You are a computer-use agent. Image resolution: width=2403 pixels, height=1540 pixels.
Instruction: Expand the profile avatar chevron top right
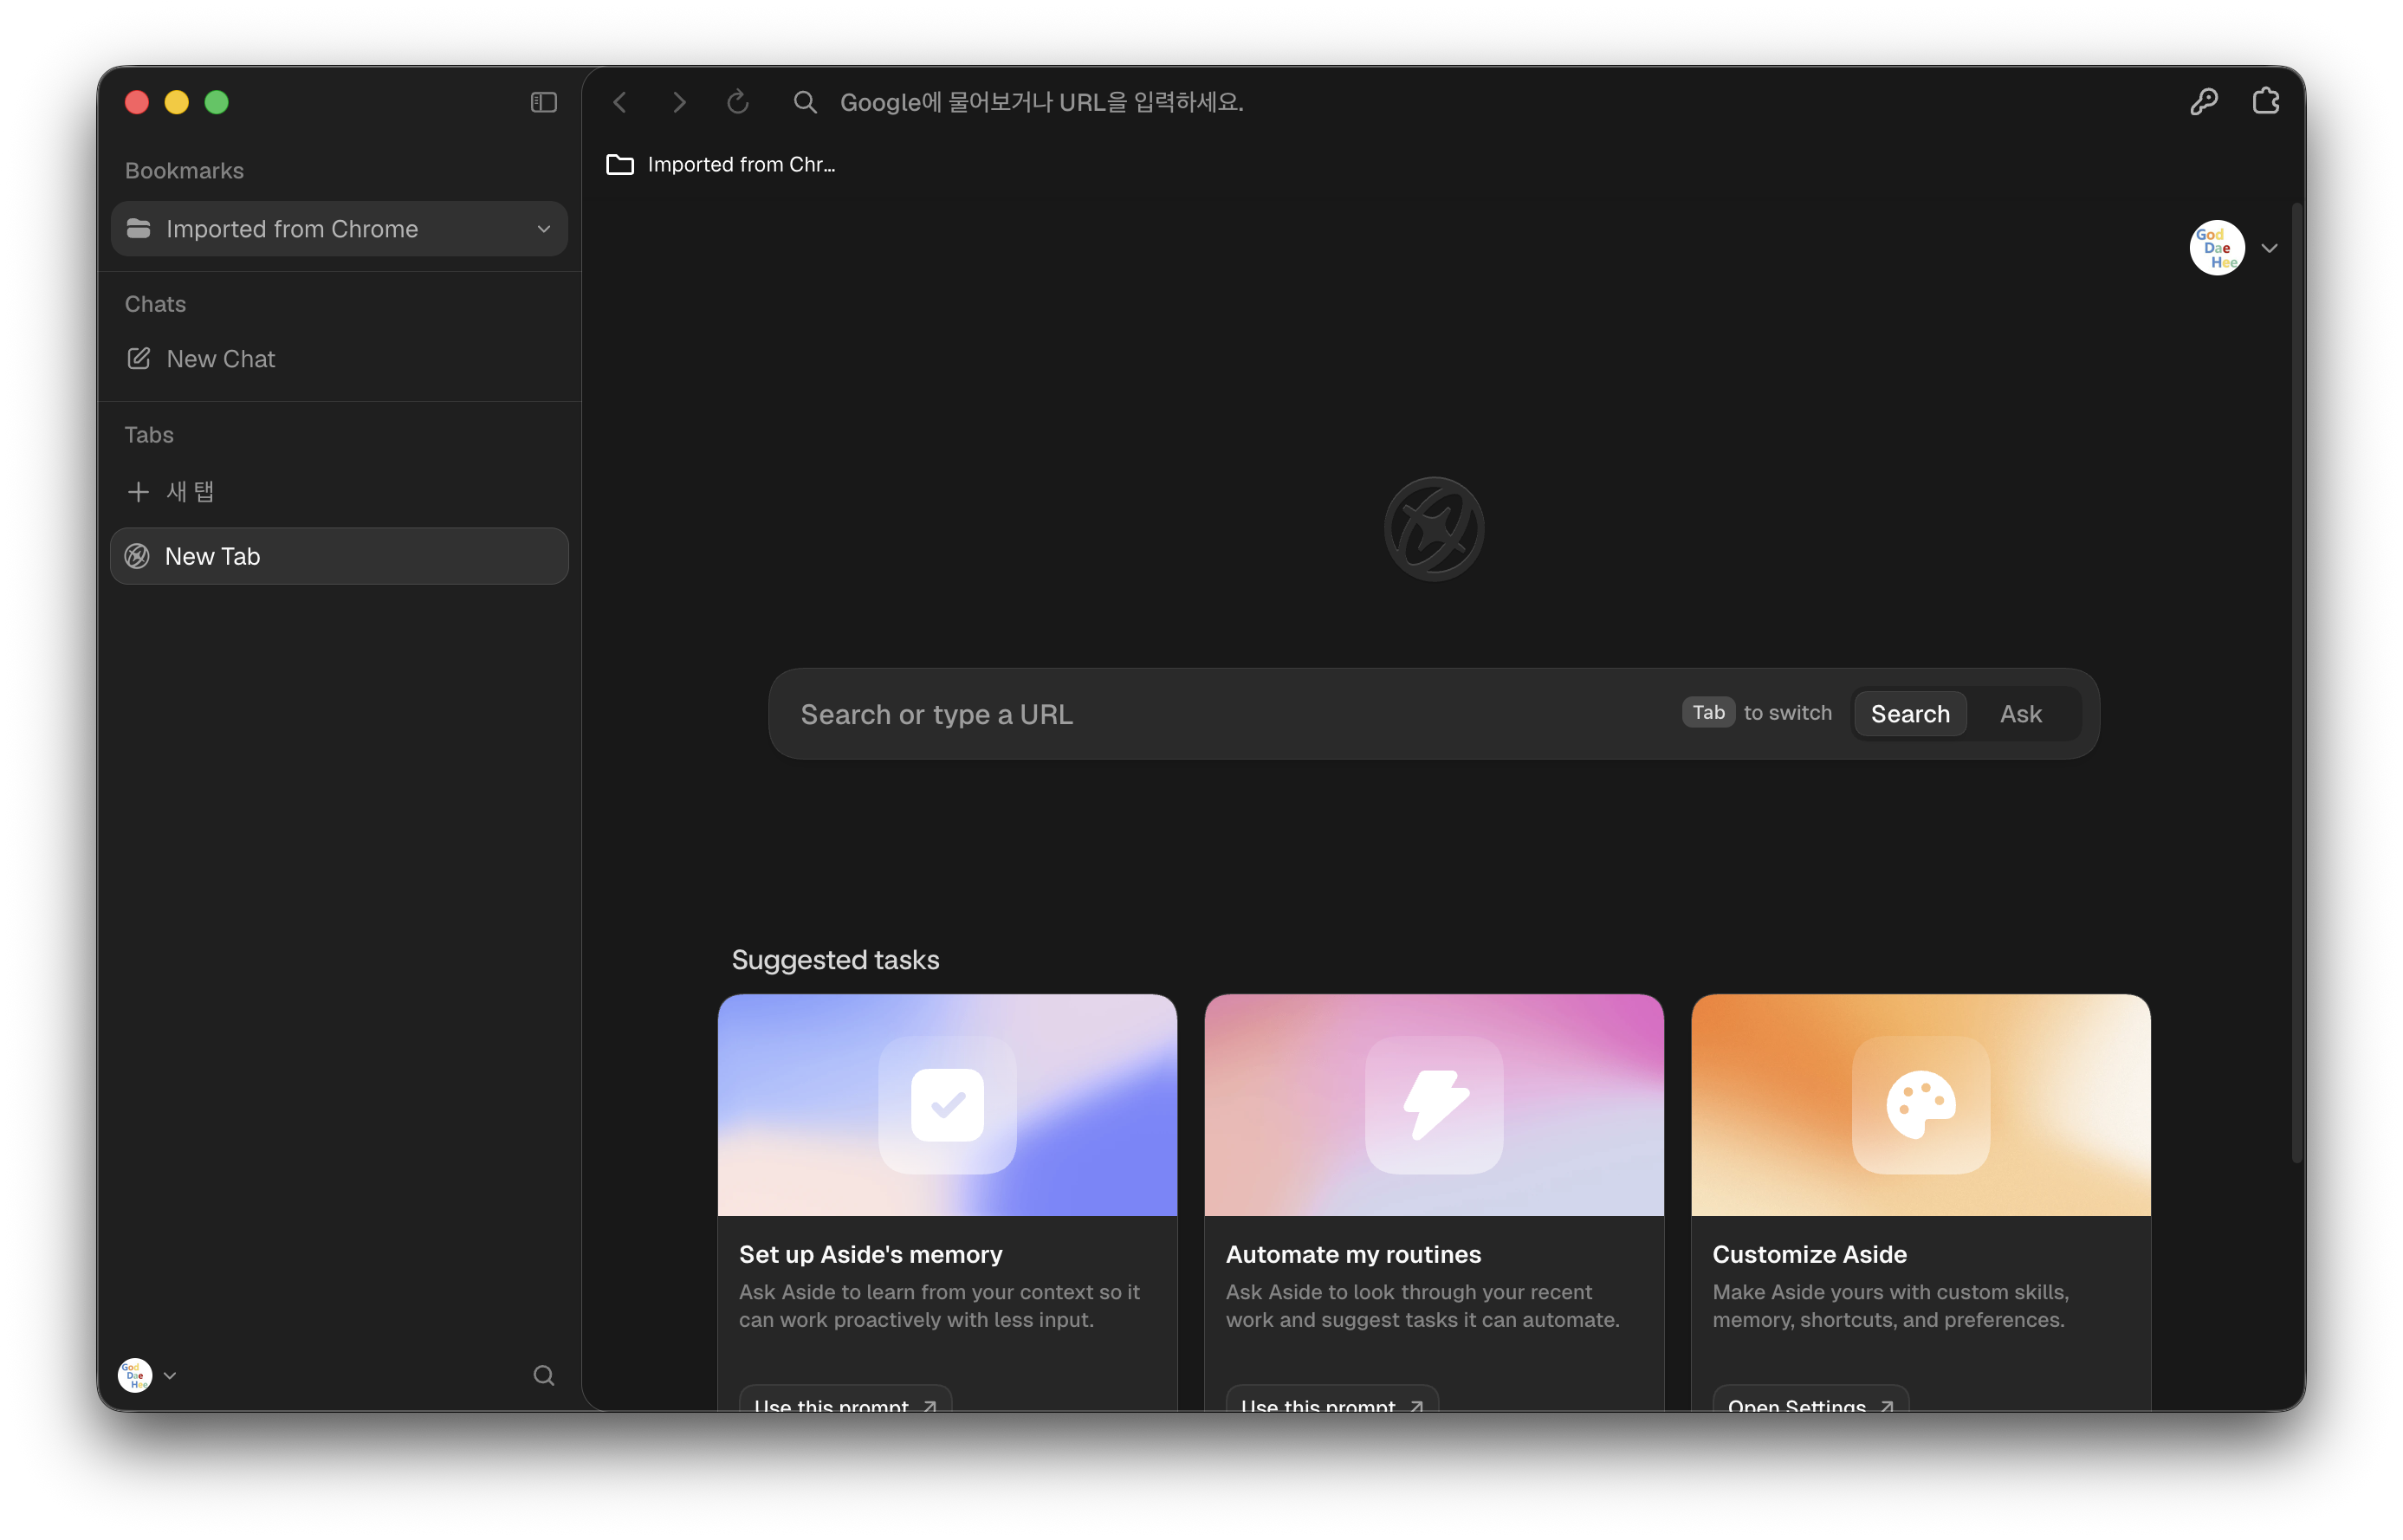point(2269,248)
